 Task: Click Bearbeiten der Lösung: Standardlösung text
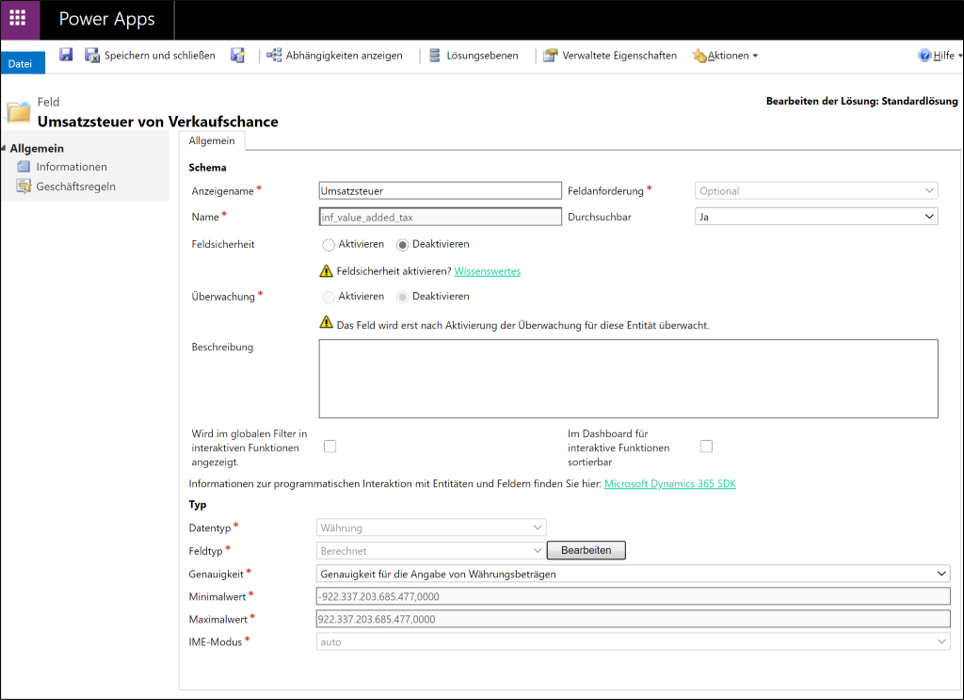(x=861, y=101)
